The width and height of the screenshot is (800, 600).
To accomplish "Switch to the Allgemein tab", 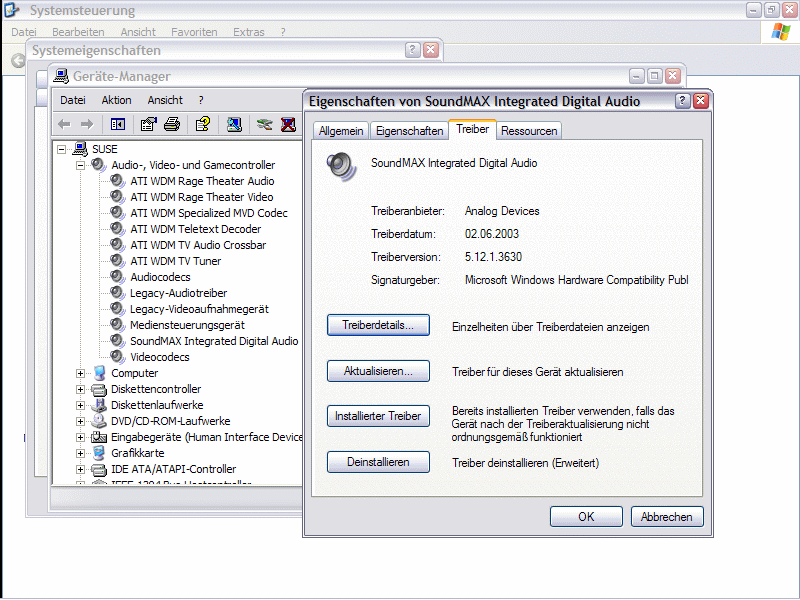I will click(341, 131).
